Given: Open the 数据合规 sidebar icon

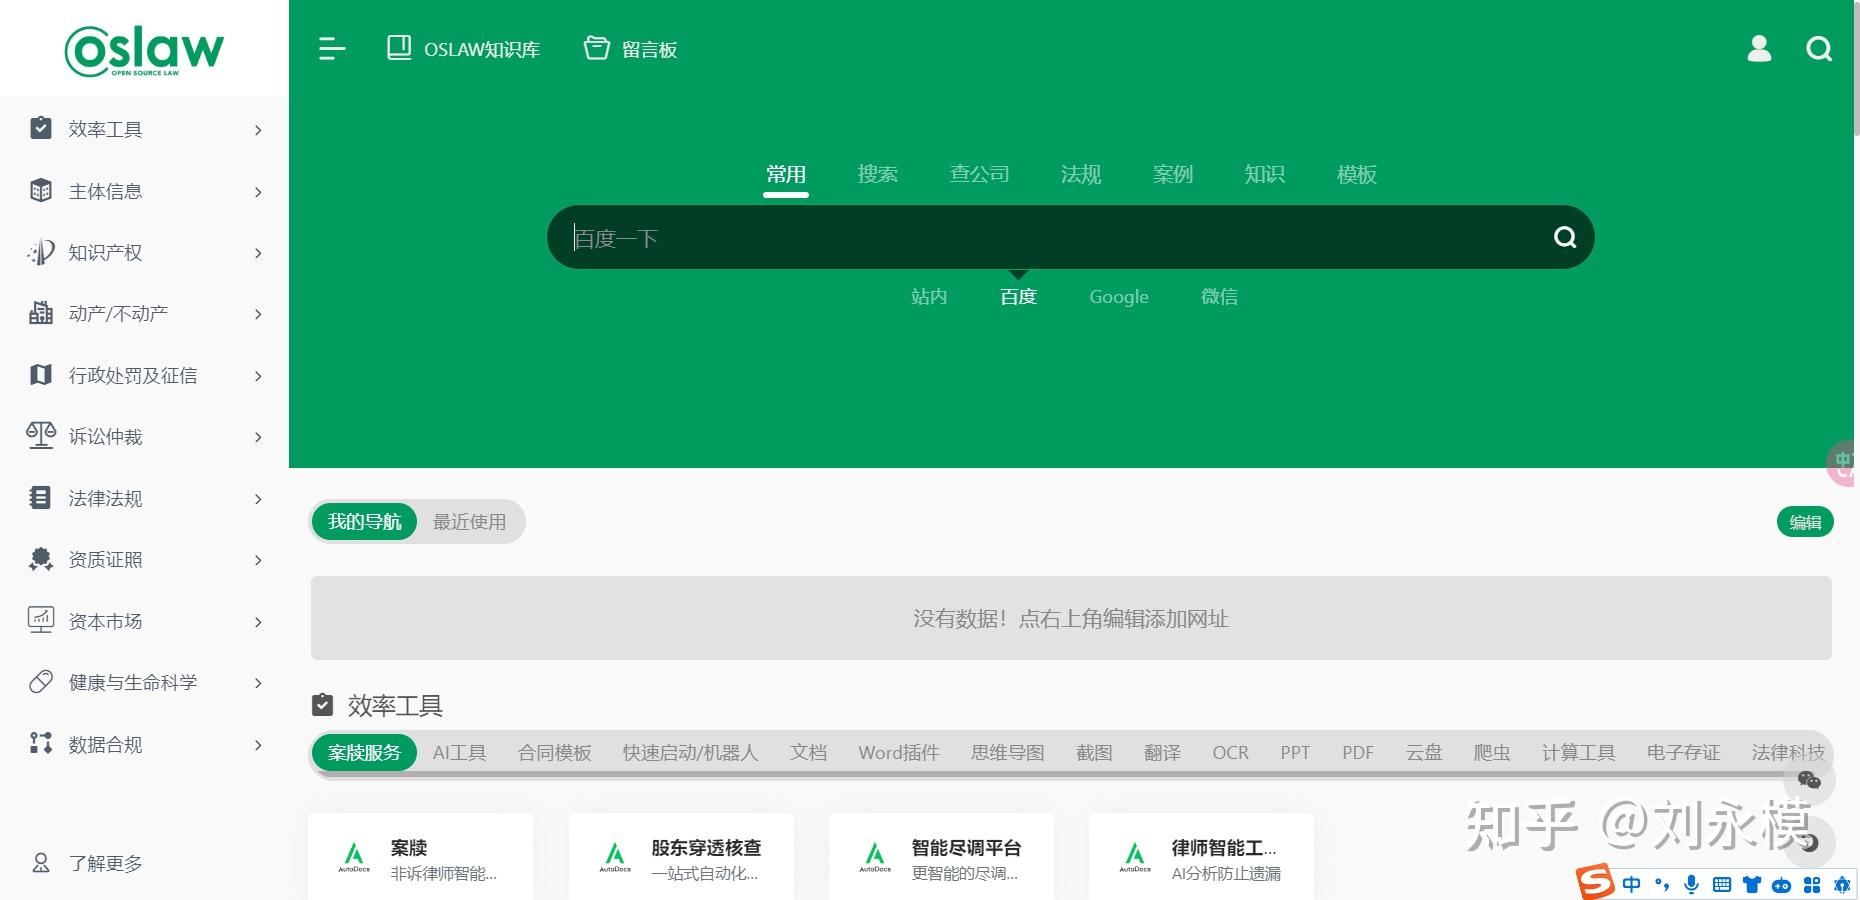Looking at the screenshot, I should pos(40,744).
